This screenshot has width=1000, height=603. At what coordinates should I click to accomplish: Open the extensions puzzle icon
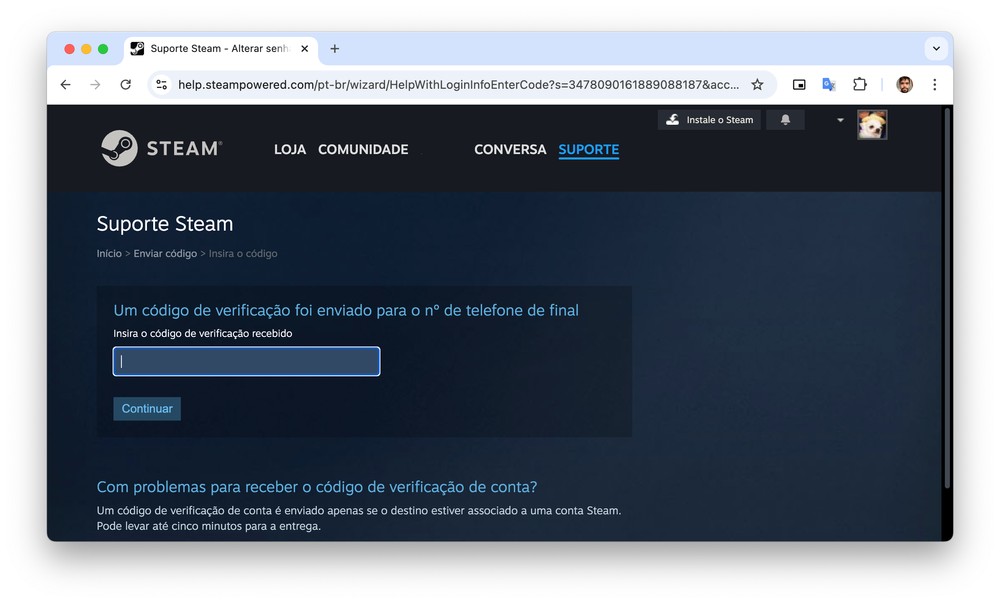[x=860, y=85]
